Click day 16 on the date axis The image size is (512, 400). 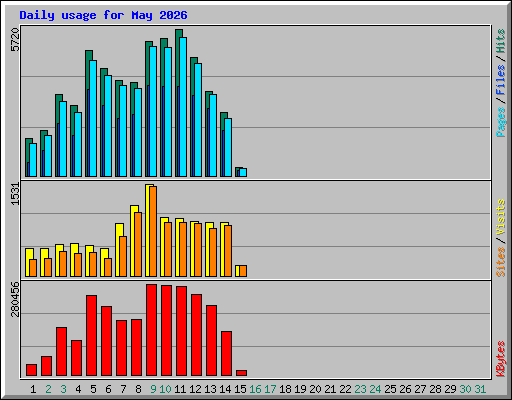pyautogui.click(x=255, y=389)
